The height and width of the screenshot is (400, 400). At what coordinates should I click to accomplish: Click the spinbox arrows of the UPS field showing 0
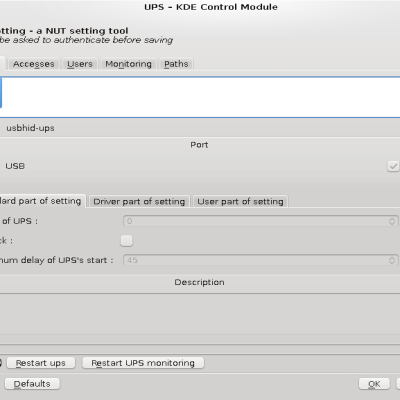pos(392,221)
